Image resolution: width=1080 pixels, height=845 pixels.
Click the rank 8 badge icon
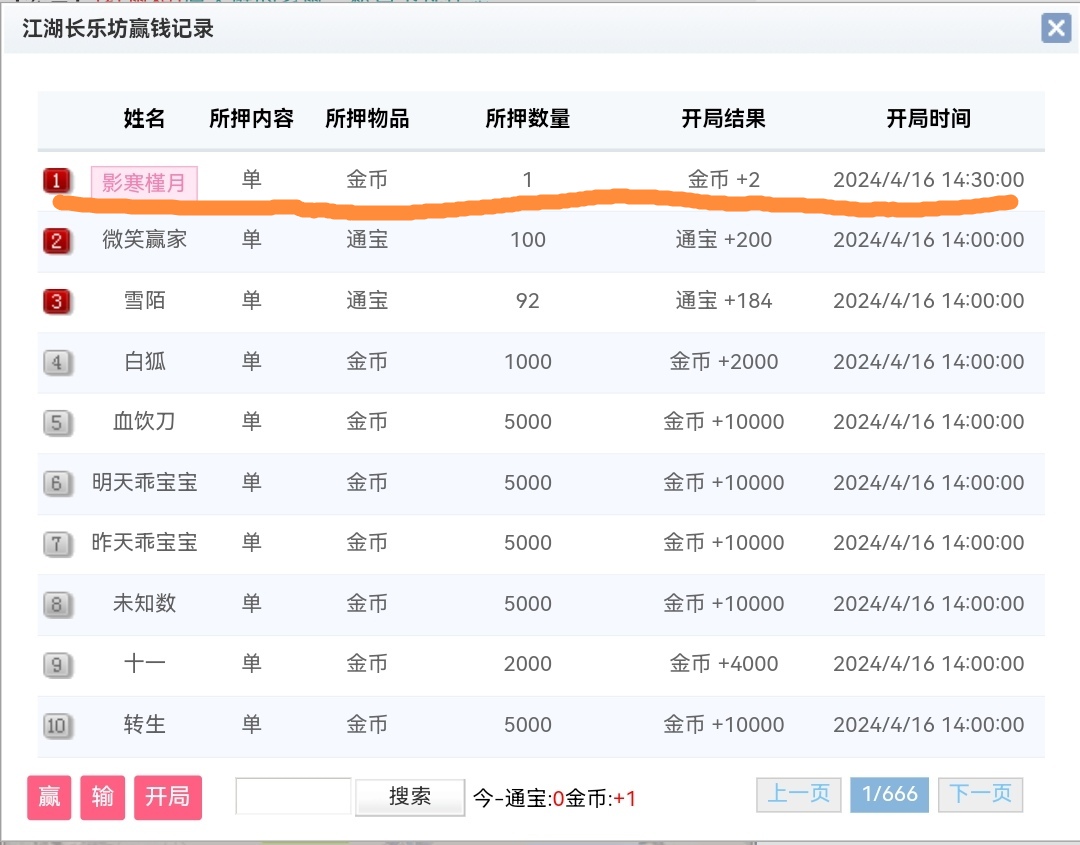57,604
